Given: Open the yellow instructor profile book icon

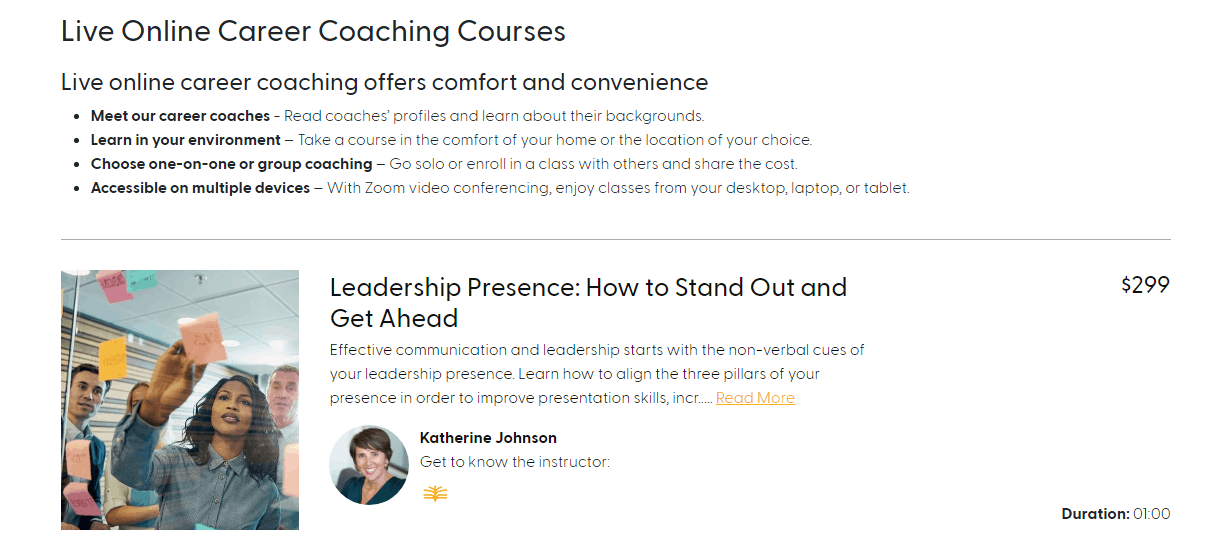Looking at the screenshot, I should 435,493.
